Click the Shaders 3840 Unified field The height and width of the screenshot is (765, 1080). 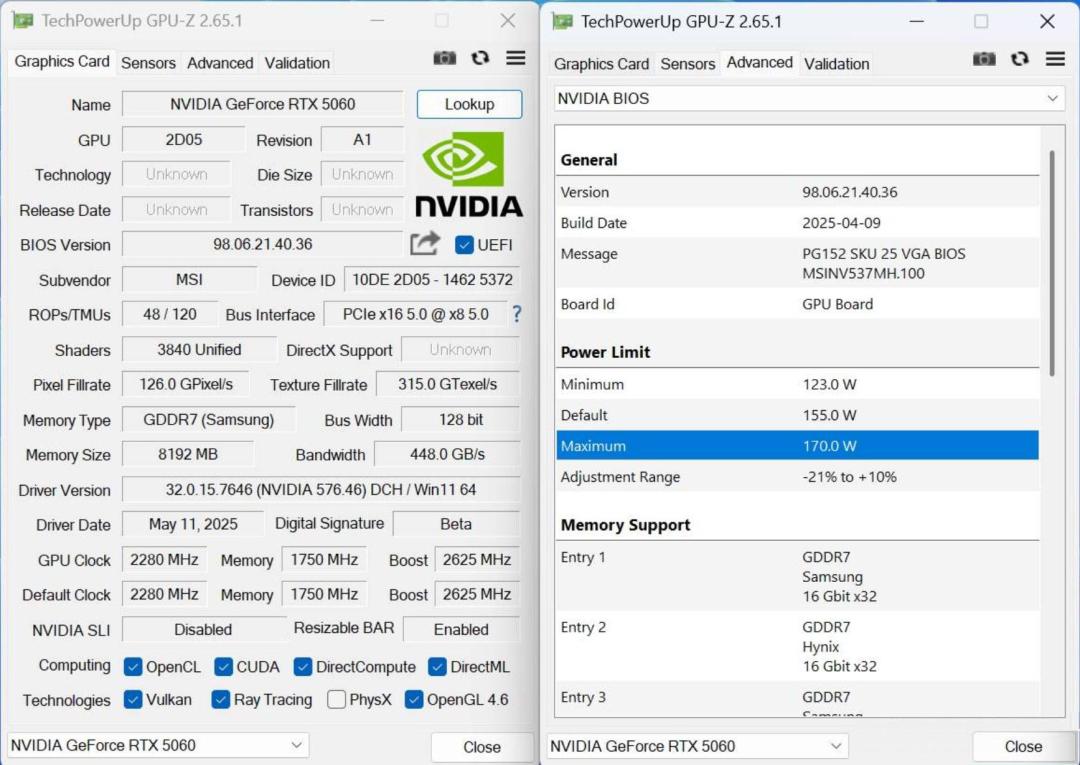pos(199,350)
